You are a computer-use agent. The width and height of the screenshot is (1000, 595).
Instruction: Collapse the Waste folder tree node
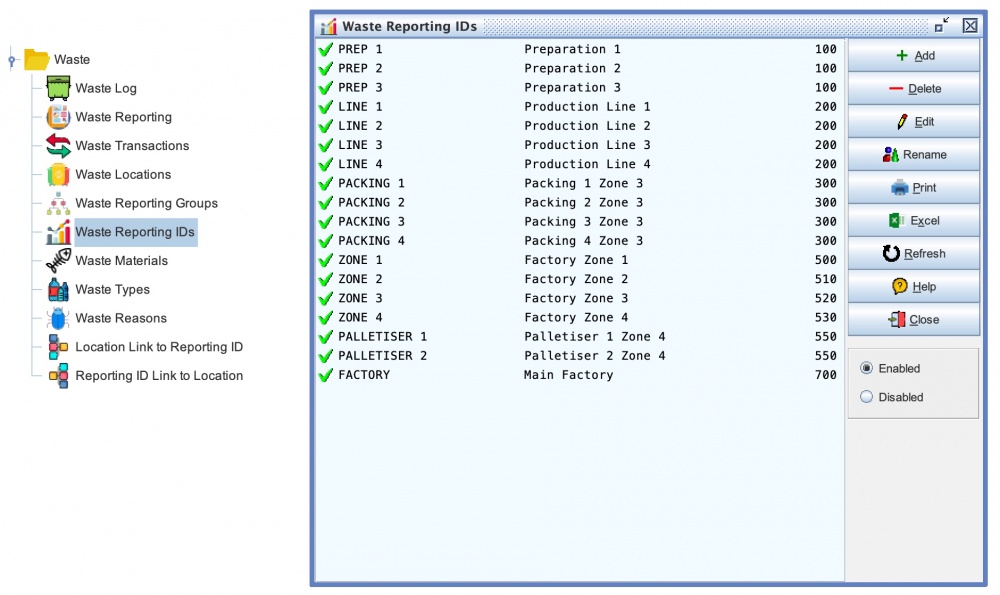[x=12, y=61]
